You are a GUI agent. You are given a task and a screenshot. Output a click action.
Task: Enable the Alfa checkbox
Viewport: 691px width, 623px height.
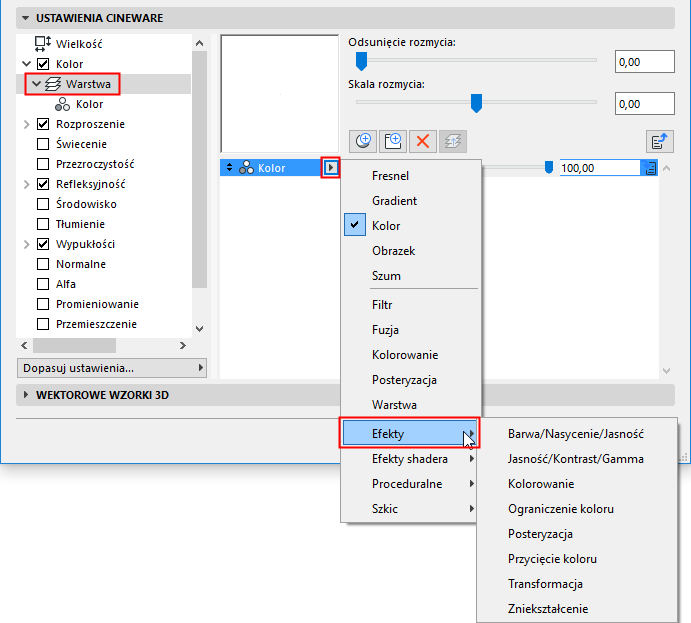(43, 284)
